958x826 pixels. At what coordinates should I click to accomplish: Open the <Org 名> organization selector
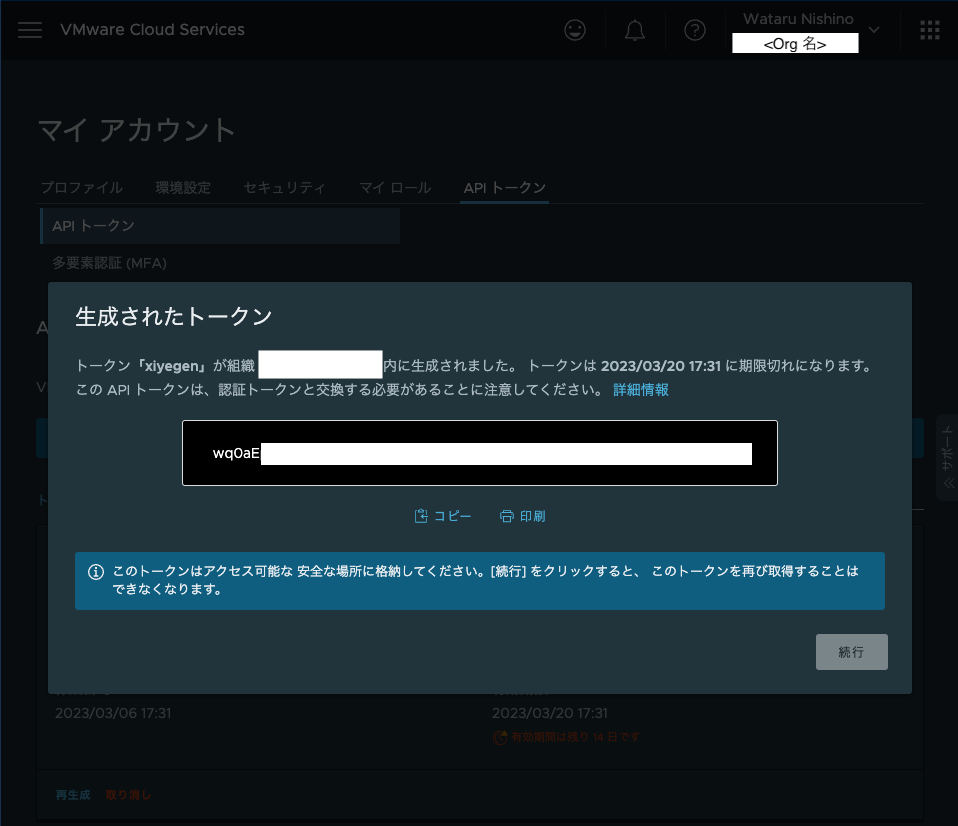pos(795,42)
